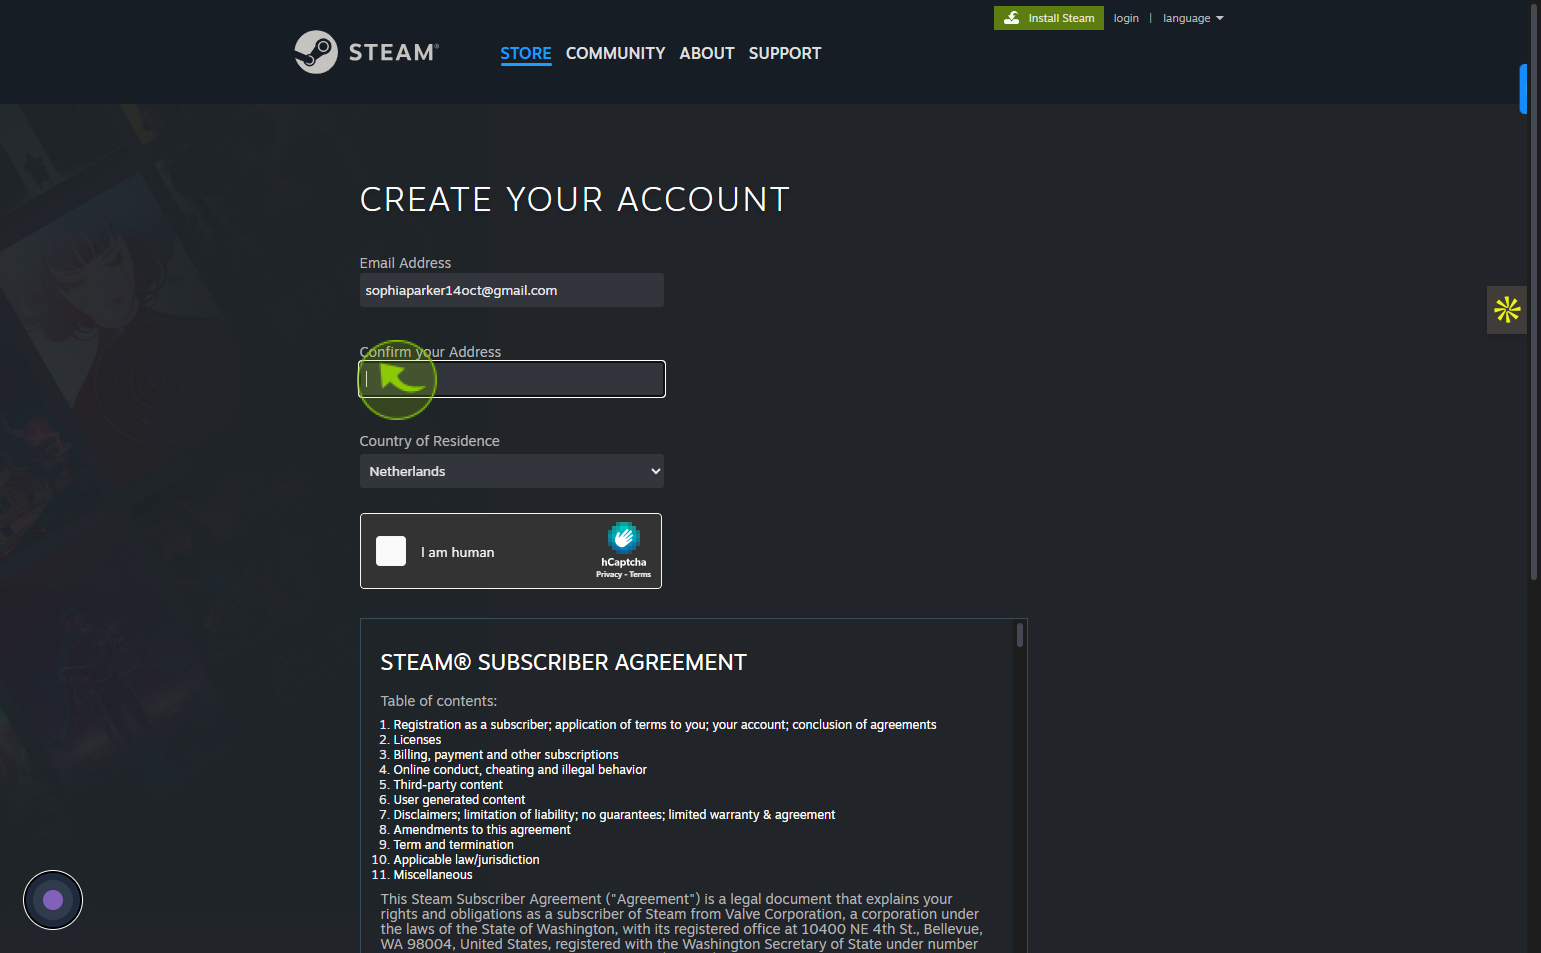
Task: Click "Billing, payment and other subscriptions" entry
Action: click(505, 755)
